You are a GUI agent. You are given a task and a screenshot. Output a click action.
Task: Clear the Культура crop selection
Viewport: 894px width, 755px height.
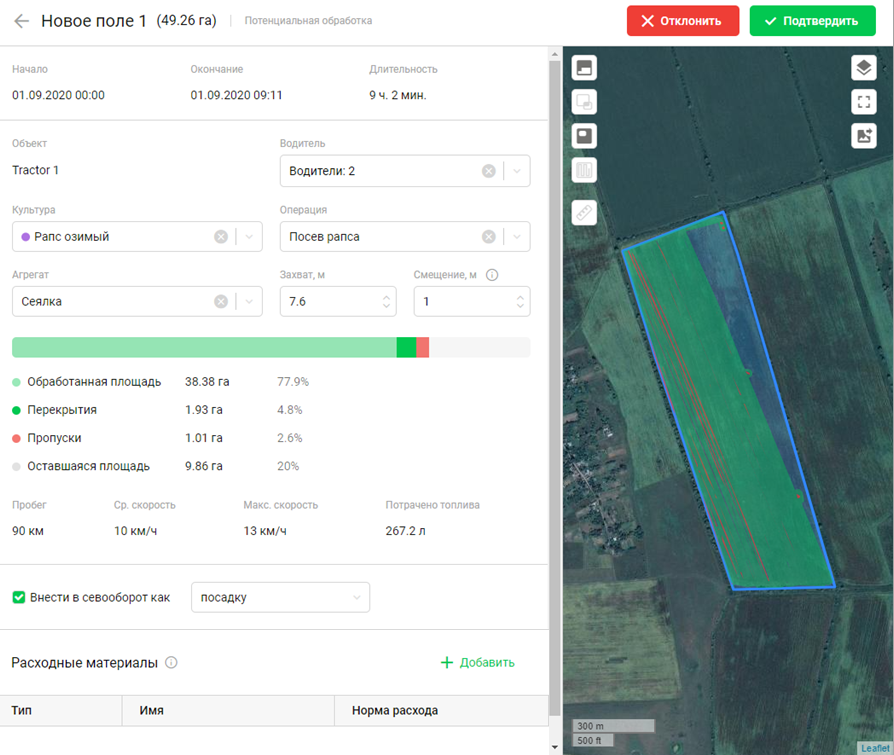coord(221,237)
